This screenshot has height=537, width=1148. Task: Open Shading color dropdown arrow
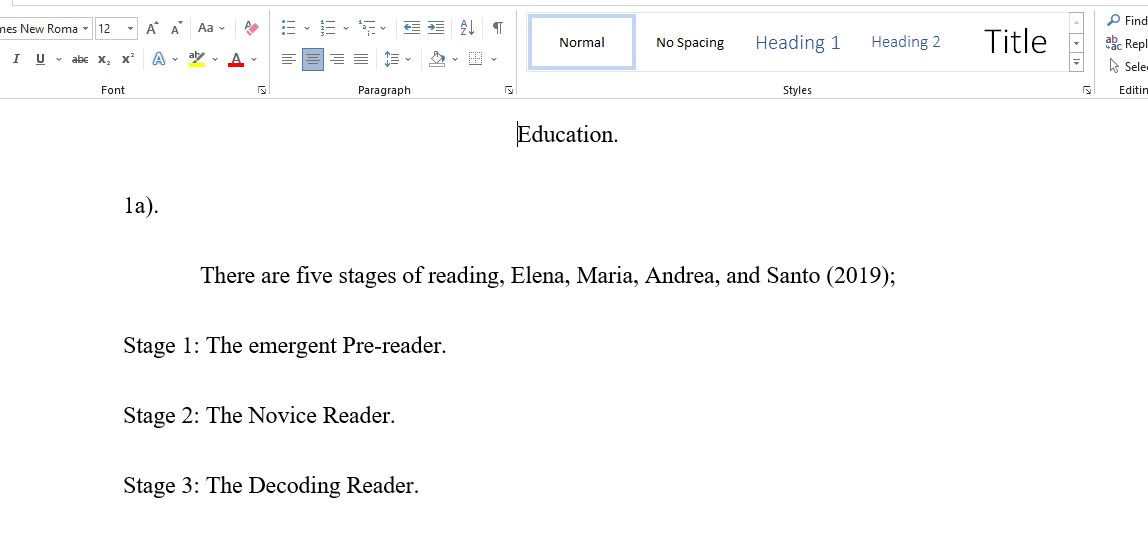click(455, 59)
